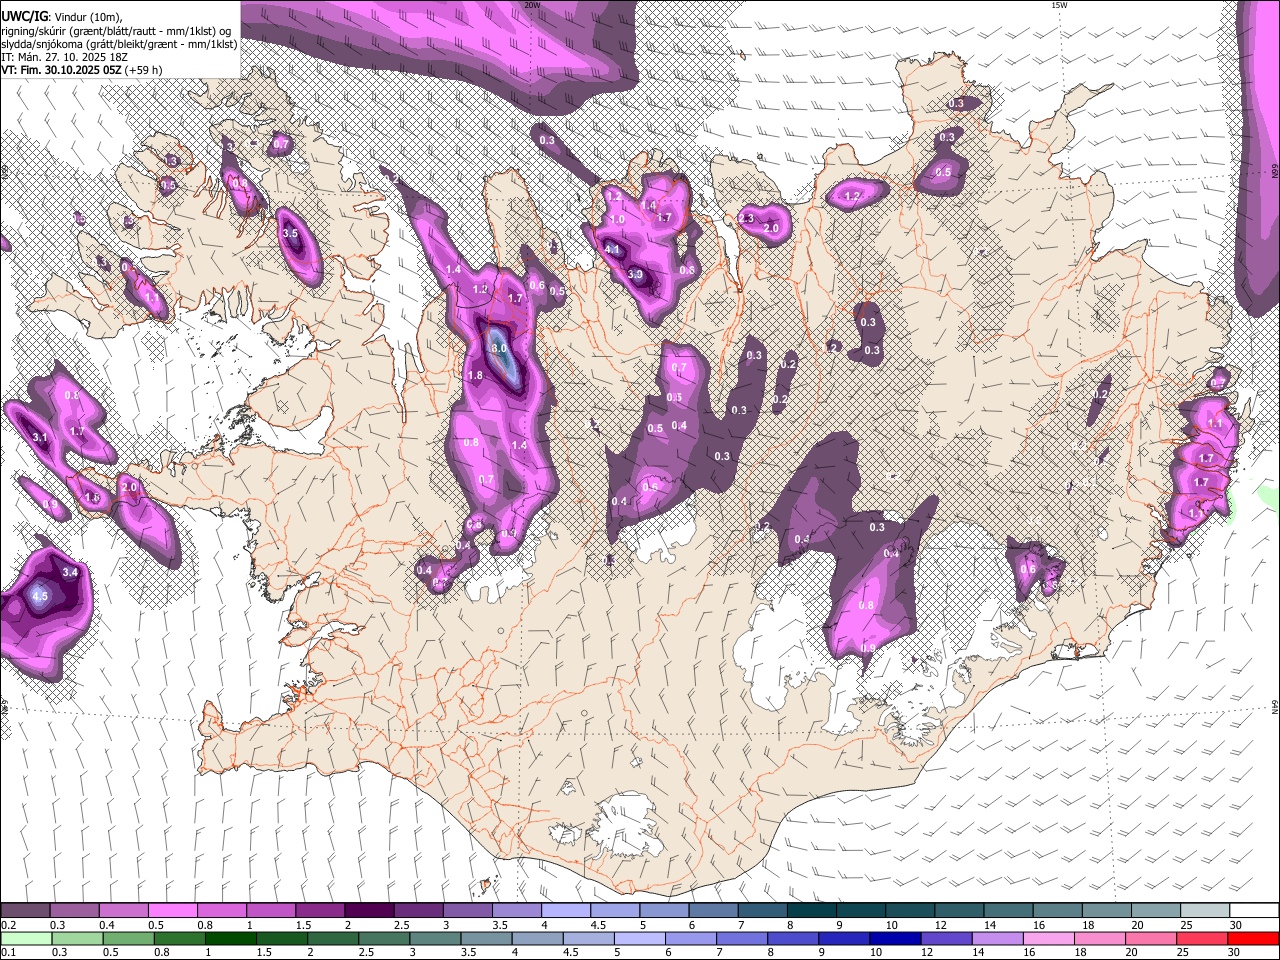Select the bright pink 0.5 swatch in the upper legend row
Viewport: 1280px width, 960px height.
(172, 911)
